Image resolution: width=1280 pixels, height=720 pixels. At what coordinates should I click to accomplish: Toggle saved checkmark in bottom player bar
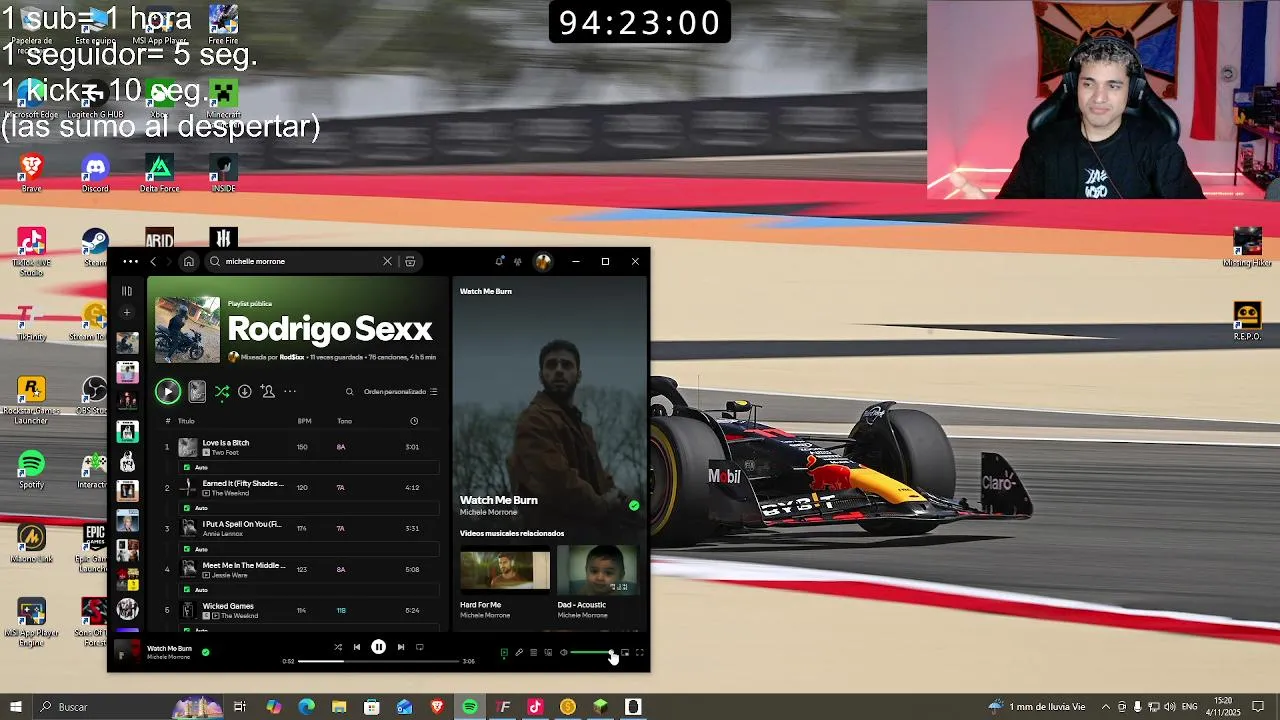205,652
